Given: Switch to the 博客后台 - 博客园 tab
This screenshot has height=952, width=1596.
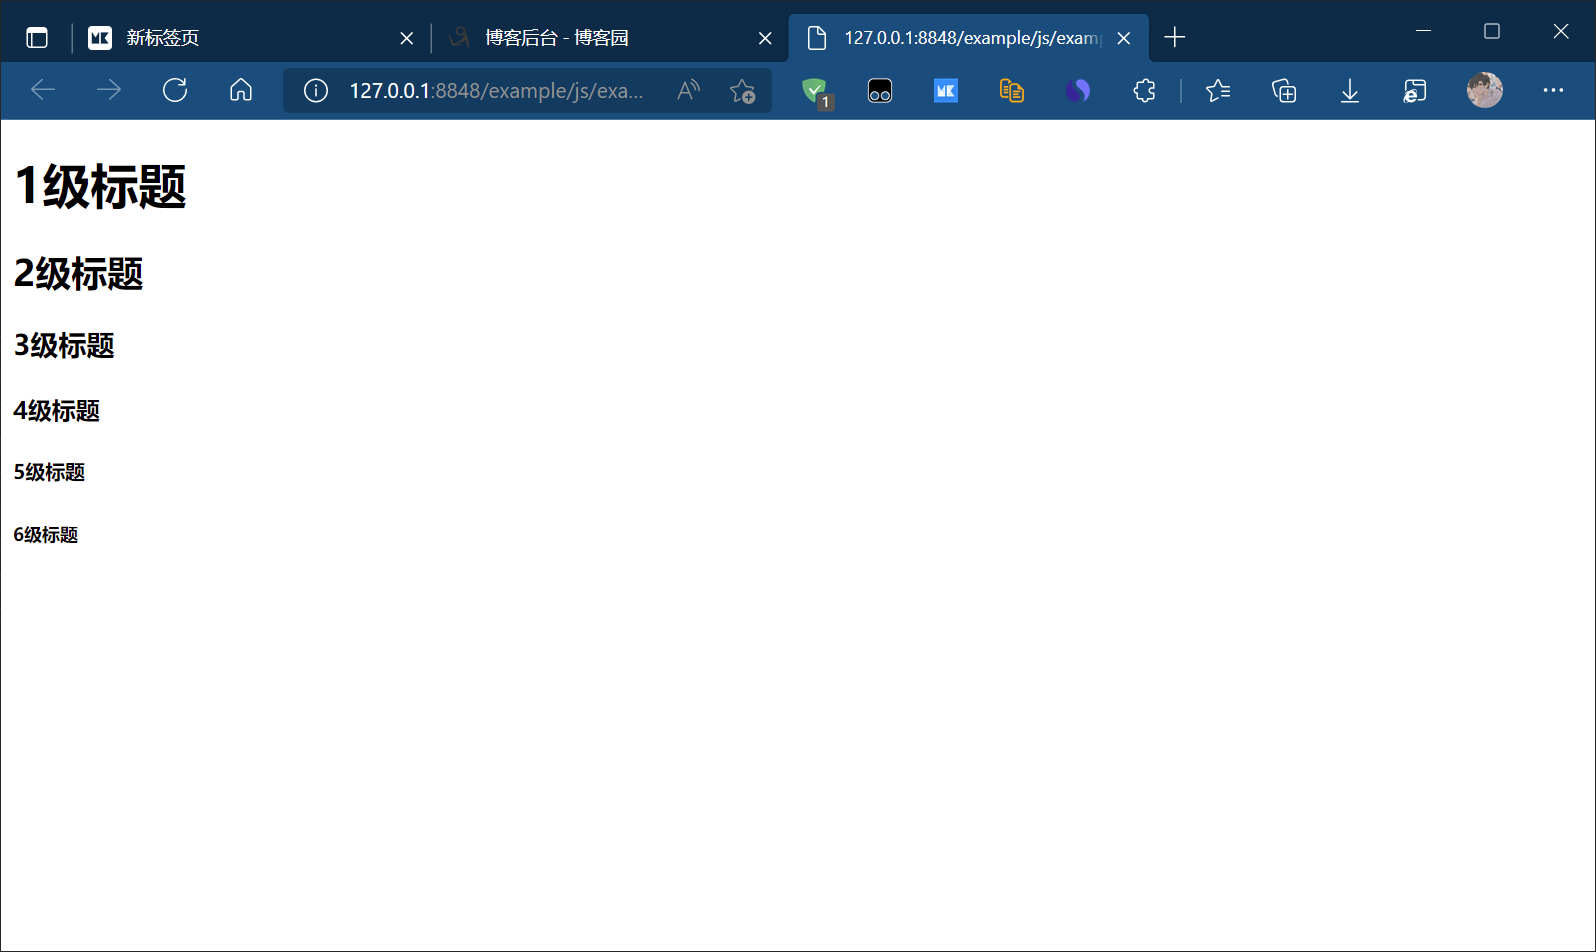Looking at the screenshot, I should pyautogui.click(x=609, y=38).
